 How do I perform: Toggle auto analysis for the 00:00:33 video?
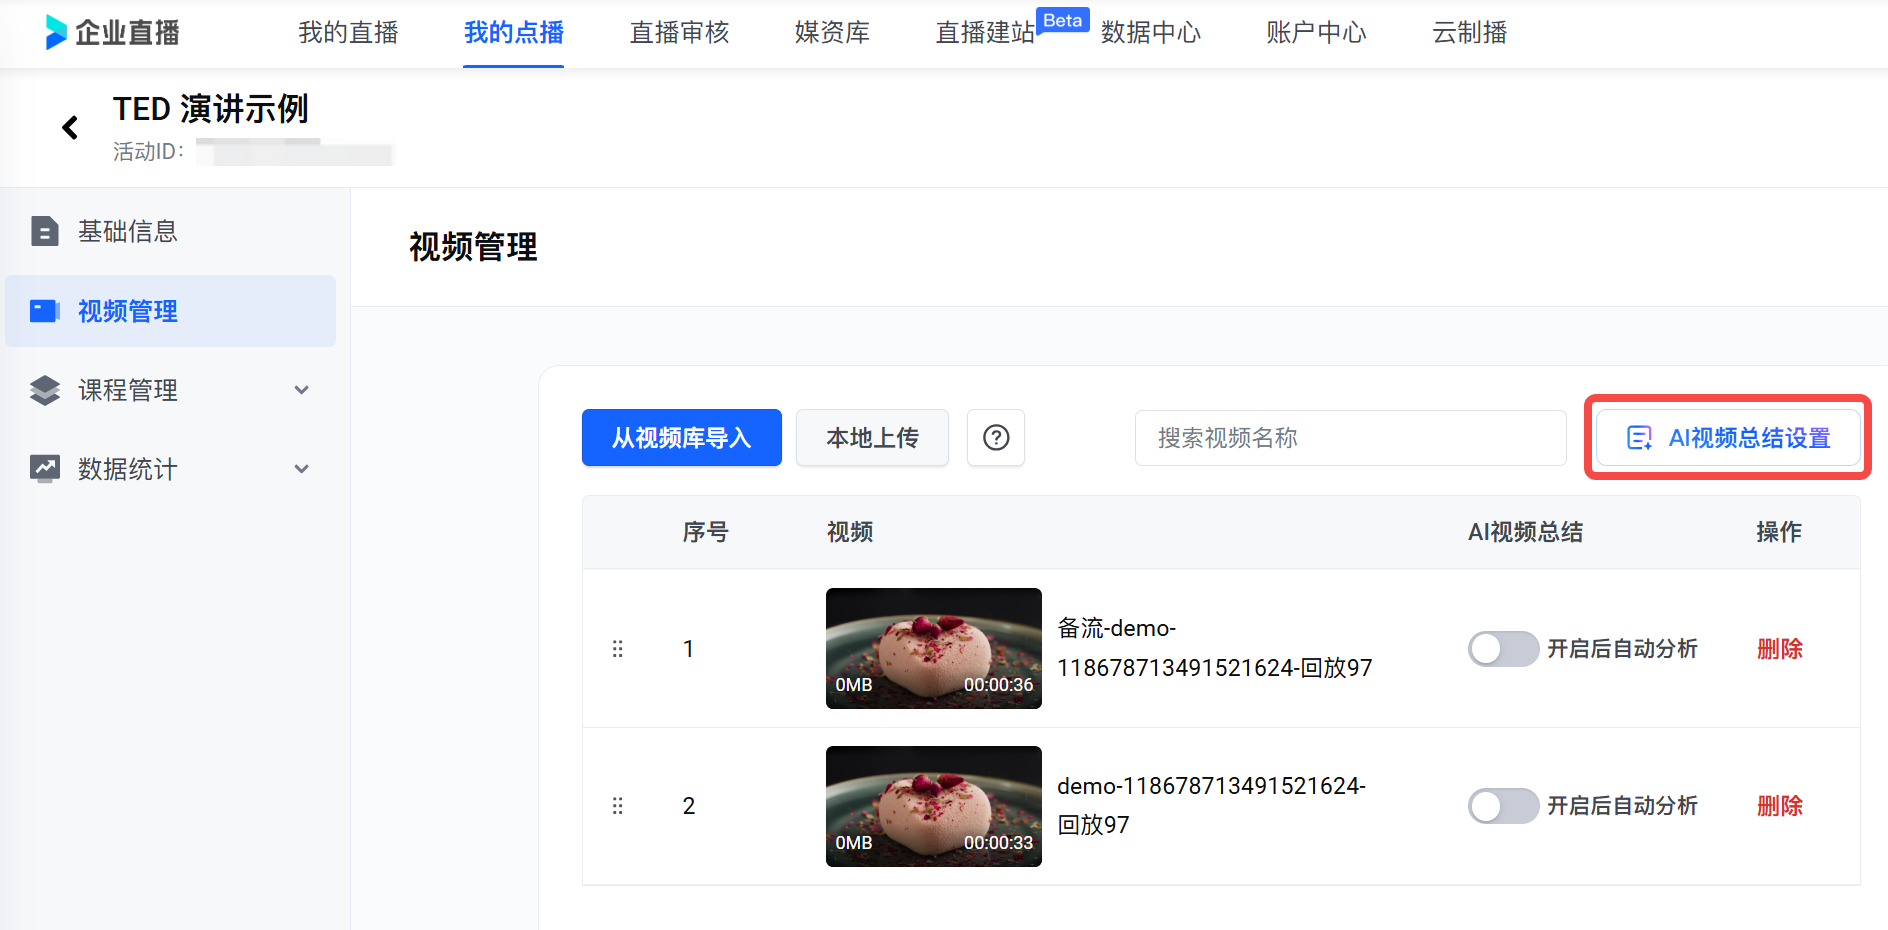tap(1503, 806)
